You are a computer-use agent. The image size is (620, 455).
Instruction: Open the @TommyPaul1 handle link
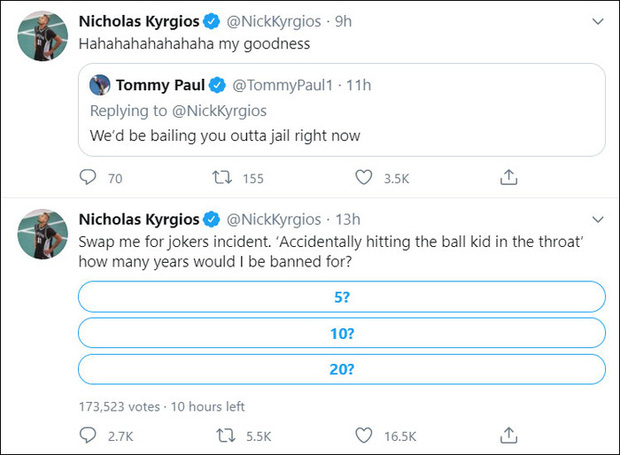283,85
